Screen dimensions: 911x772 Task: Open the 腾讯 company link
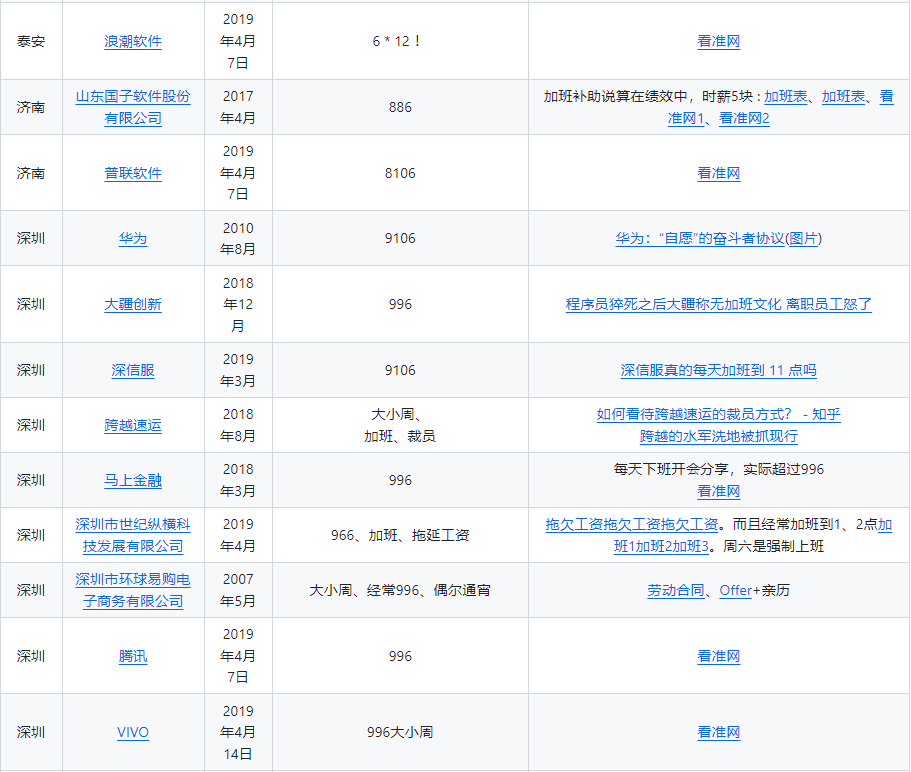coord(133,656)
